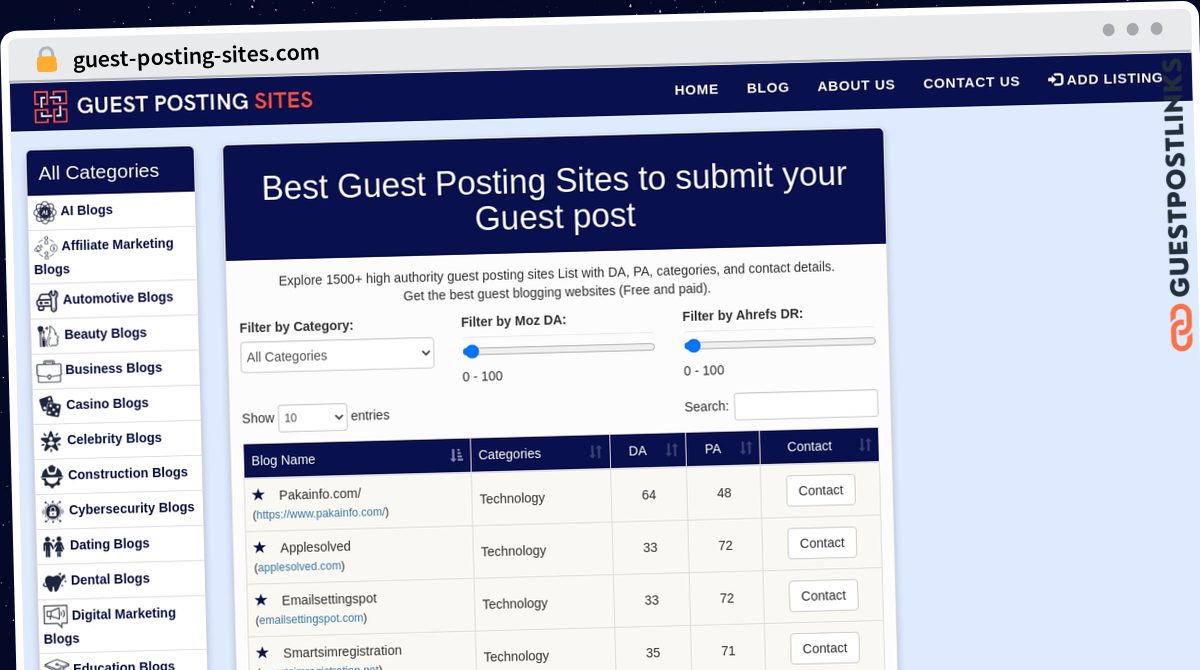1200x670 pixels.
Task: Sort table by Blog Name column
Action: 456,456
